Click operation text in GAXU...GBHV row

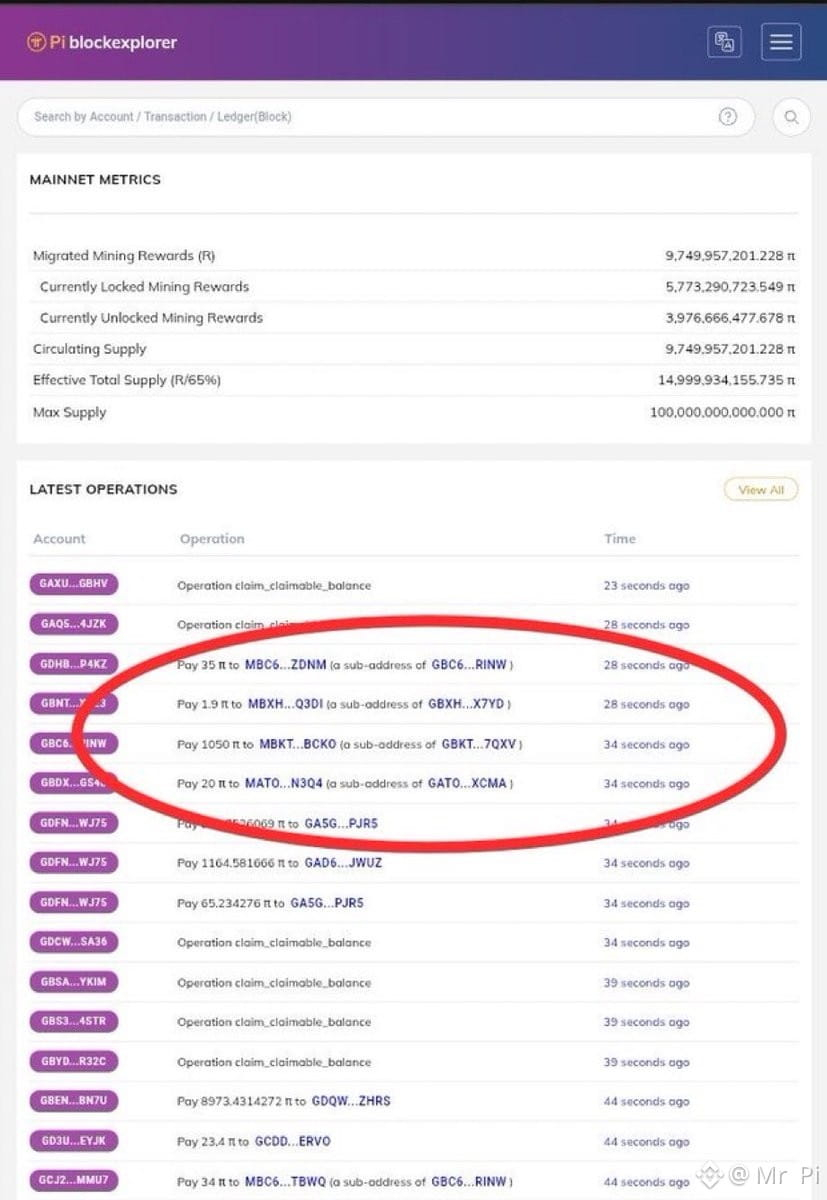pyautogui.click(x=274, y=586)
